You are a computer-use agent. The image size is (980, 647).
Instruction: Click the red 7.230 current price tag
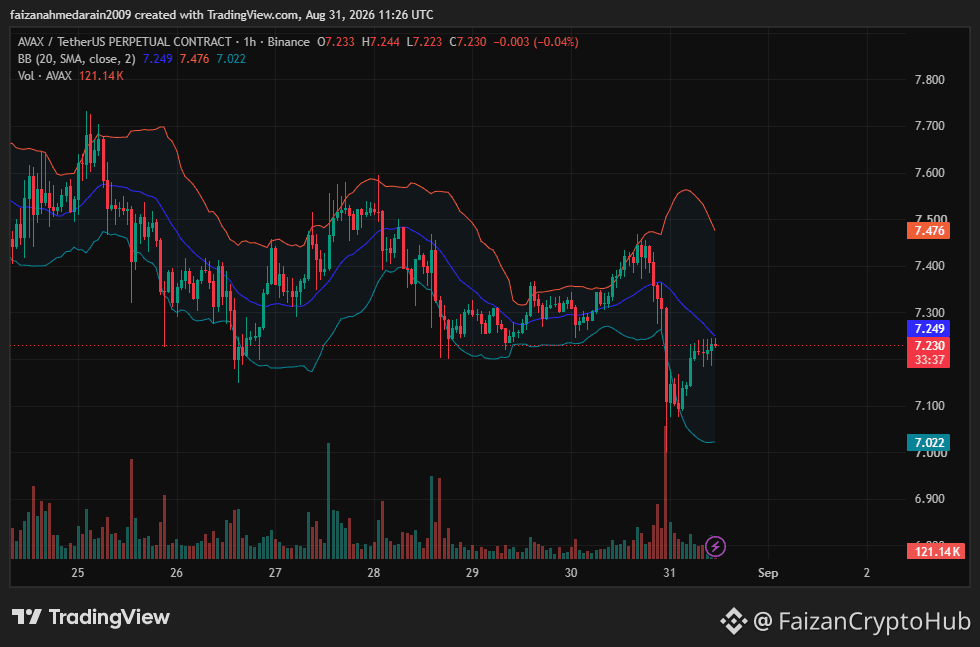coord(929,346)
